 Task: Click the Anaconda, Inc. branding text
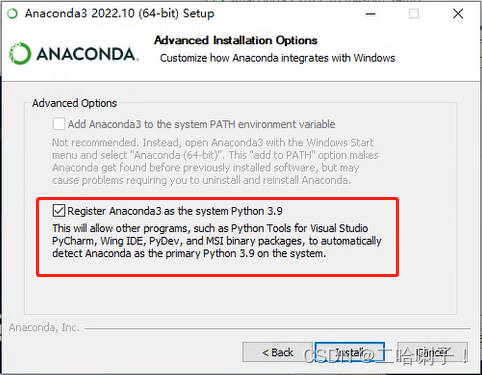click(44, 328)
